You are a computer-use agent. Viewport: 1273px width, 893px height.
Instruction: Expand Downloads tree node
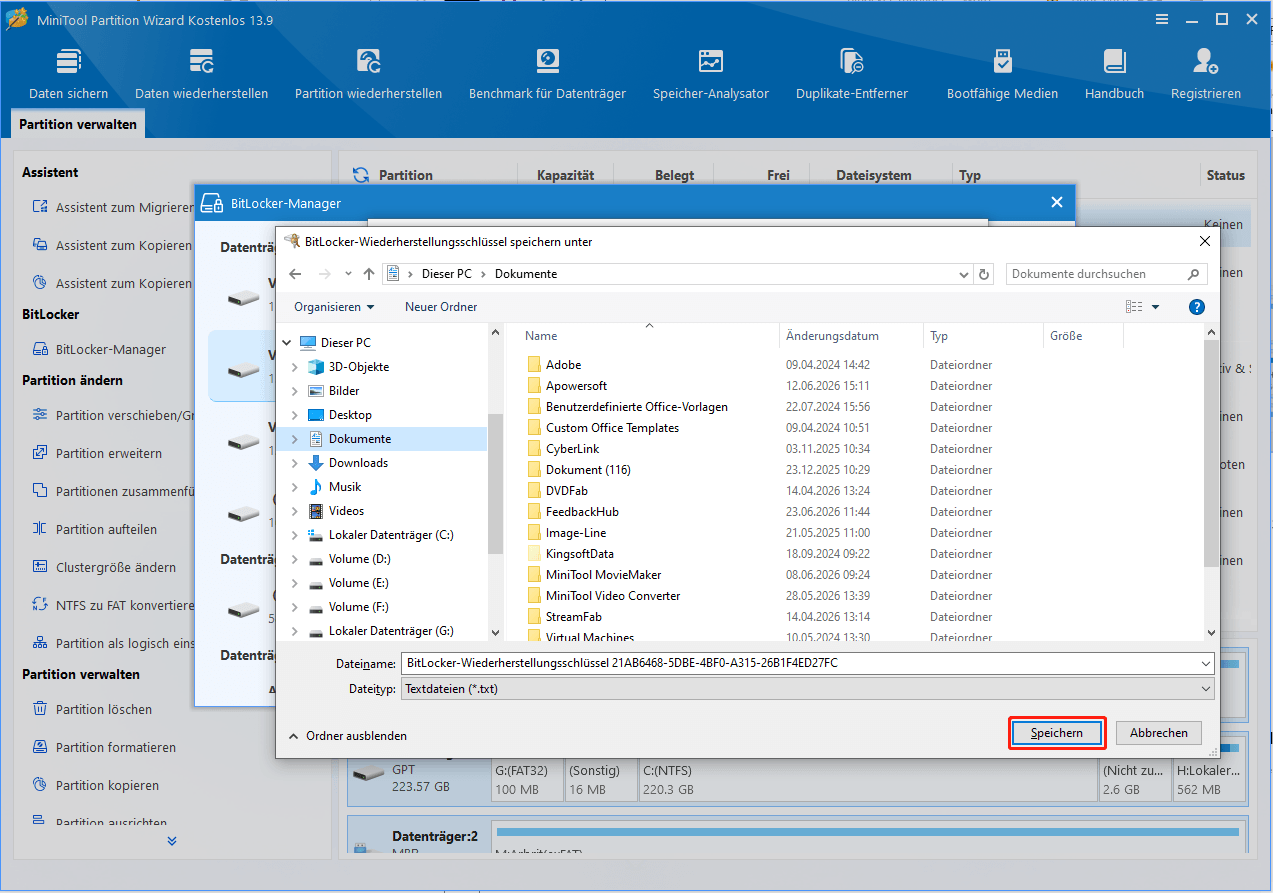[x=294, y=463]
